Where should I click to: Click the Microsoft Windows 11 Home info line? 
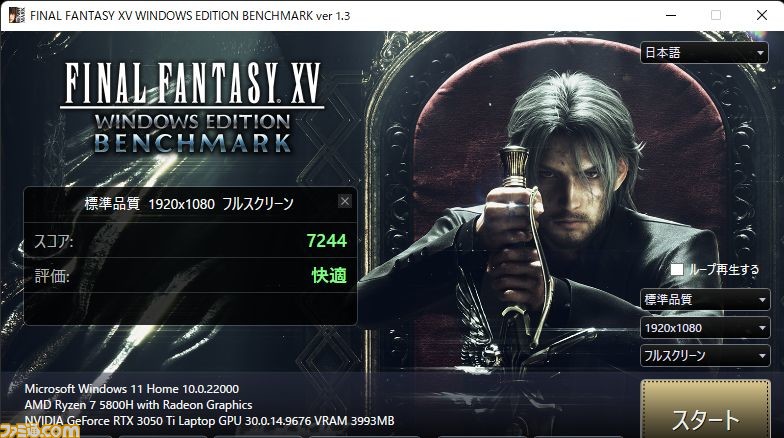132,389
